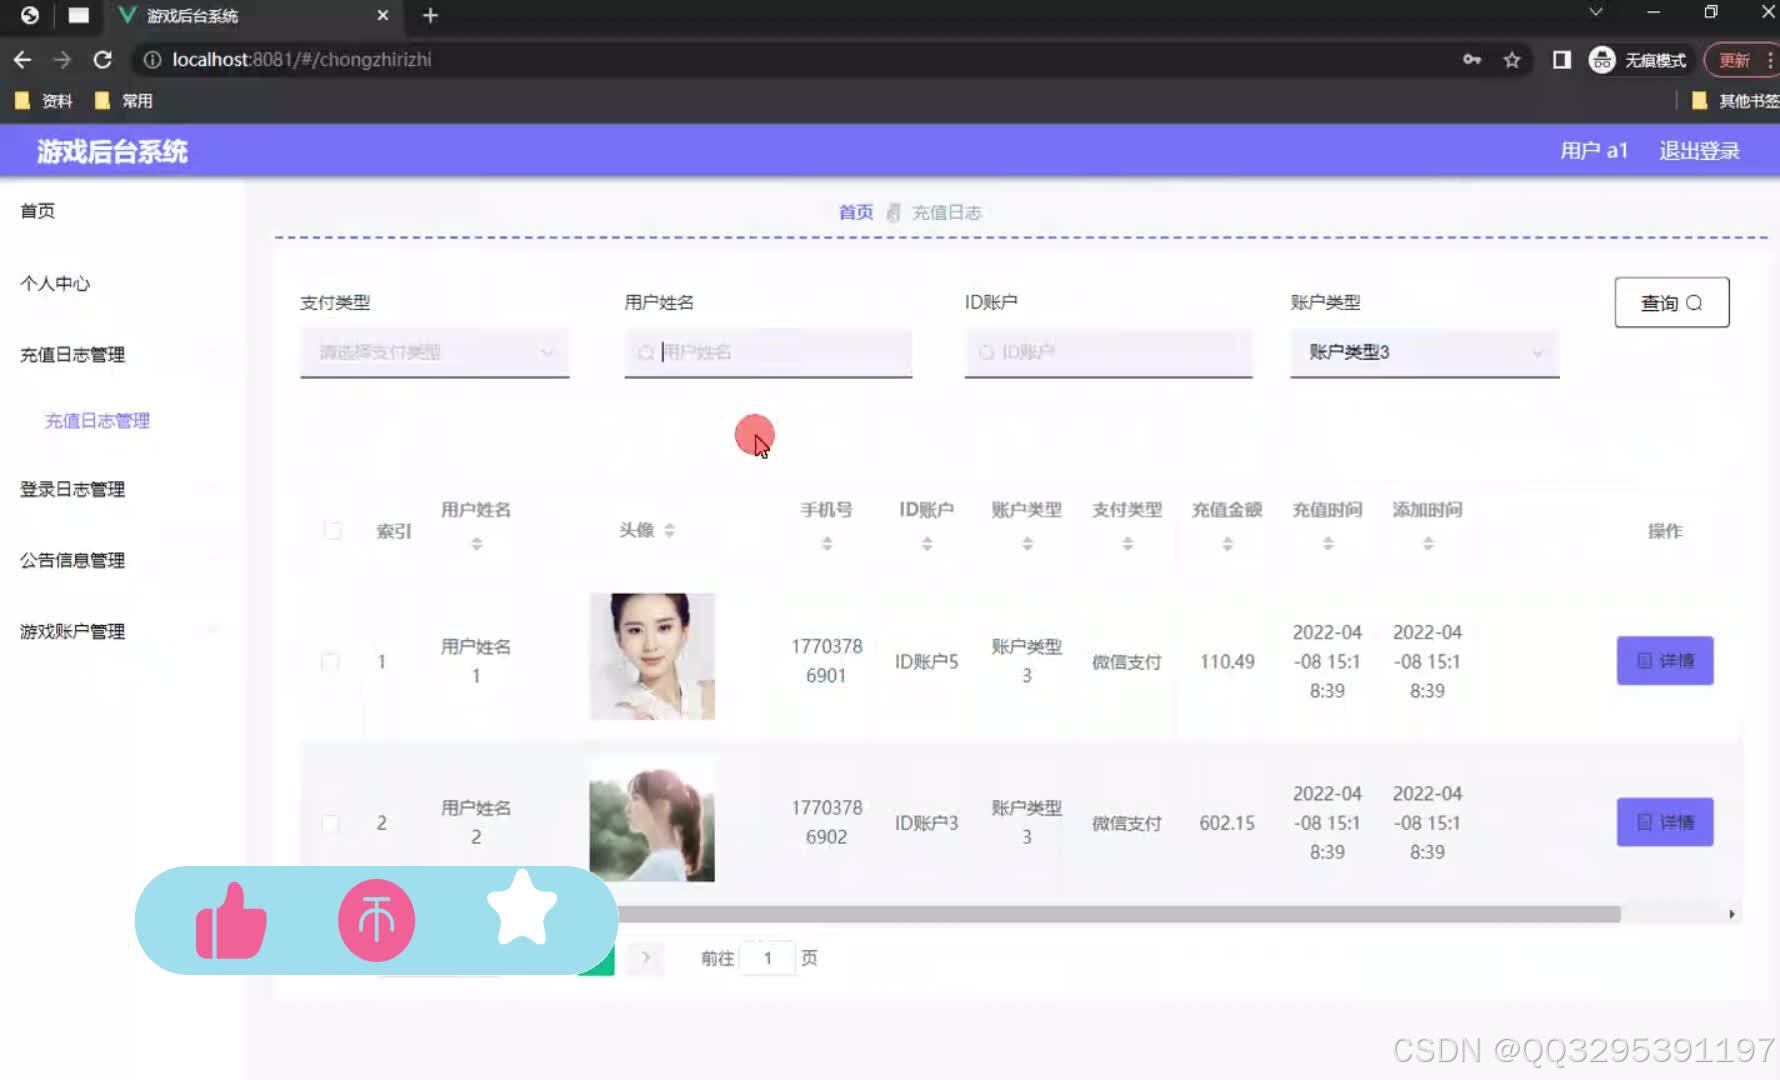Sort by 添加时间 column arrows
The image size is (1780, 1080).
1428,544
